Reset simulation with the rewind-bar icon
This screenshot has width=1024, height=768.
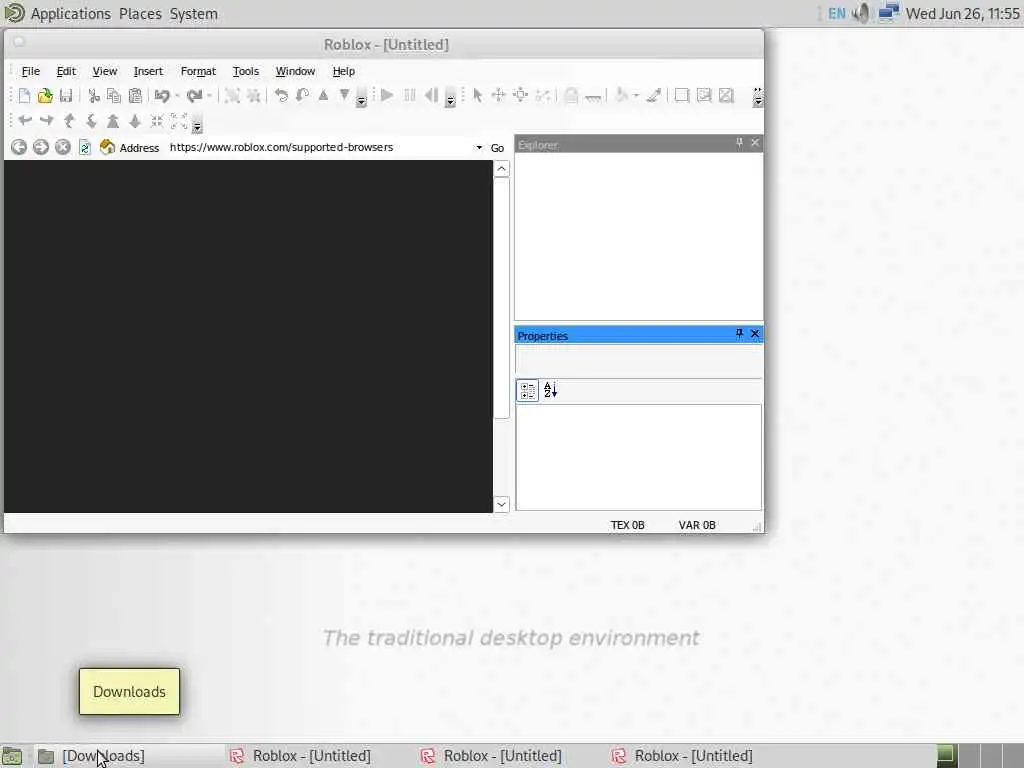[x=432, y=95]
